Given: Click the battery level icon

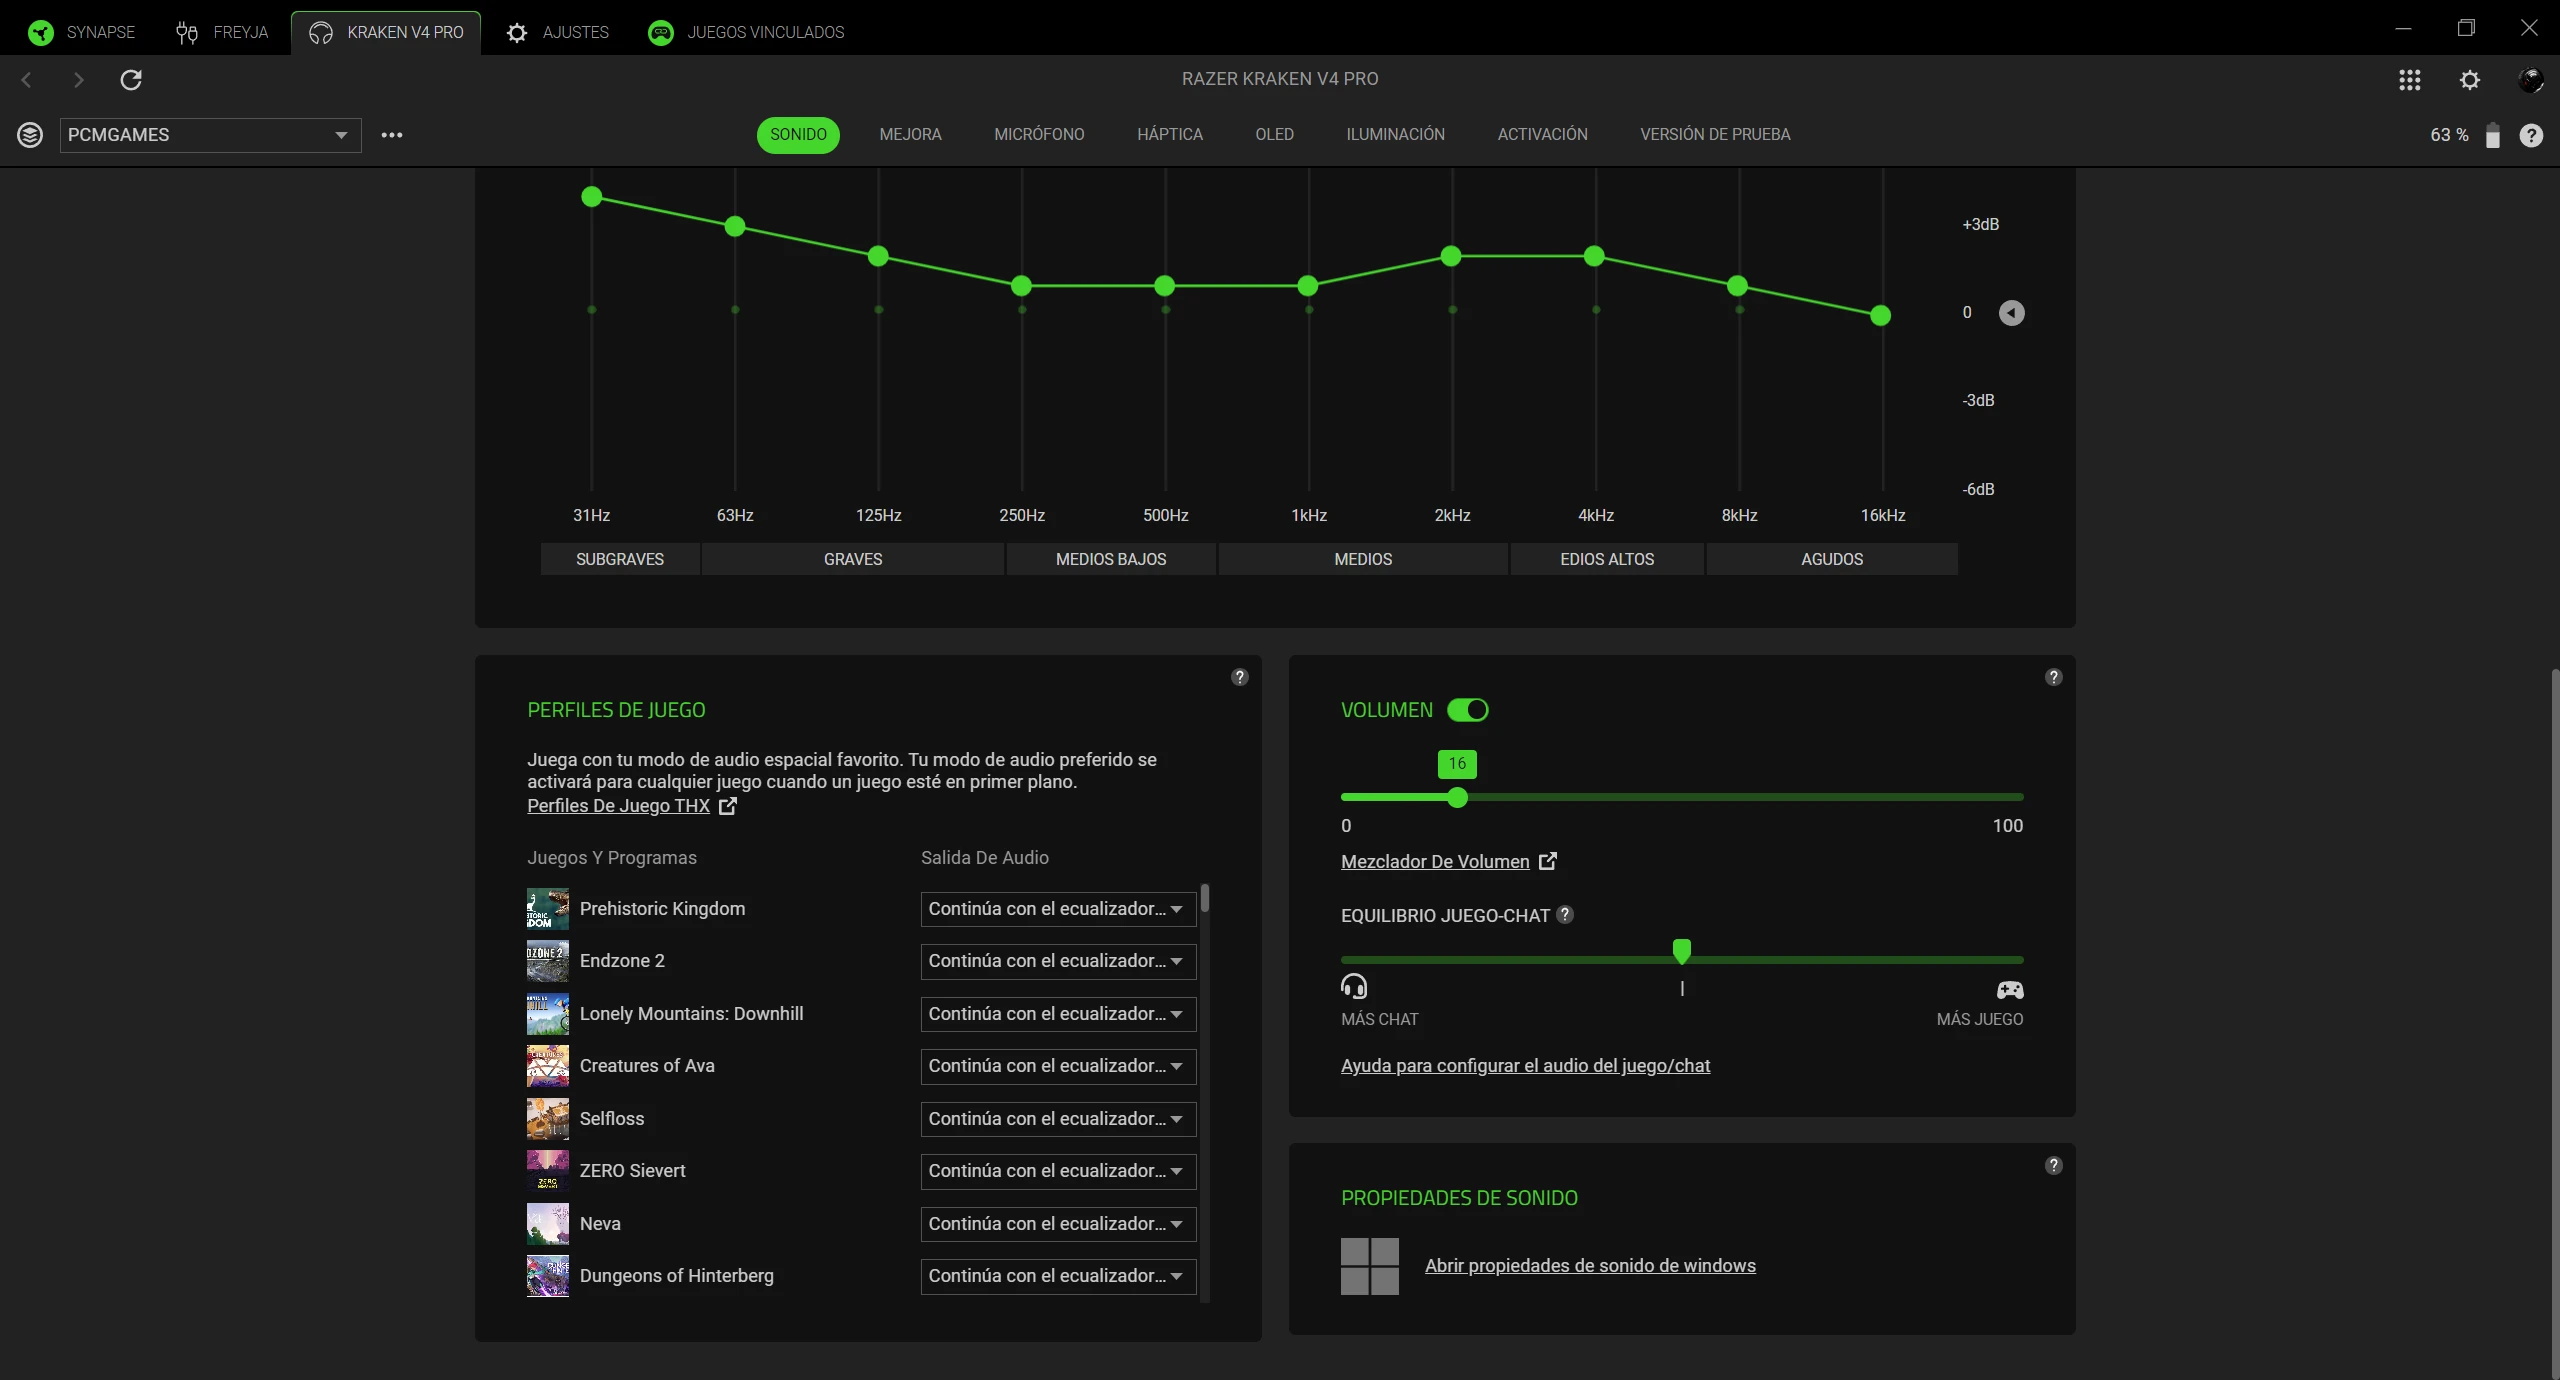Looking at the screenshot, I should click(x=2493, y=135).
